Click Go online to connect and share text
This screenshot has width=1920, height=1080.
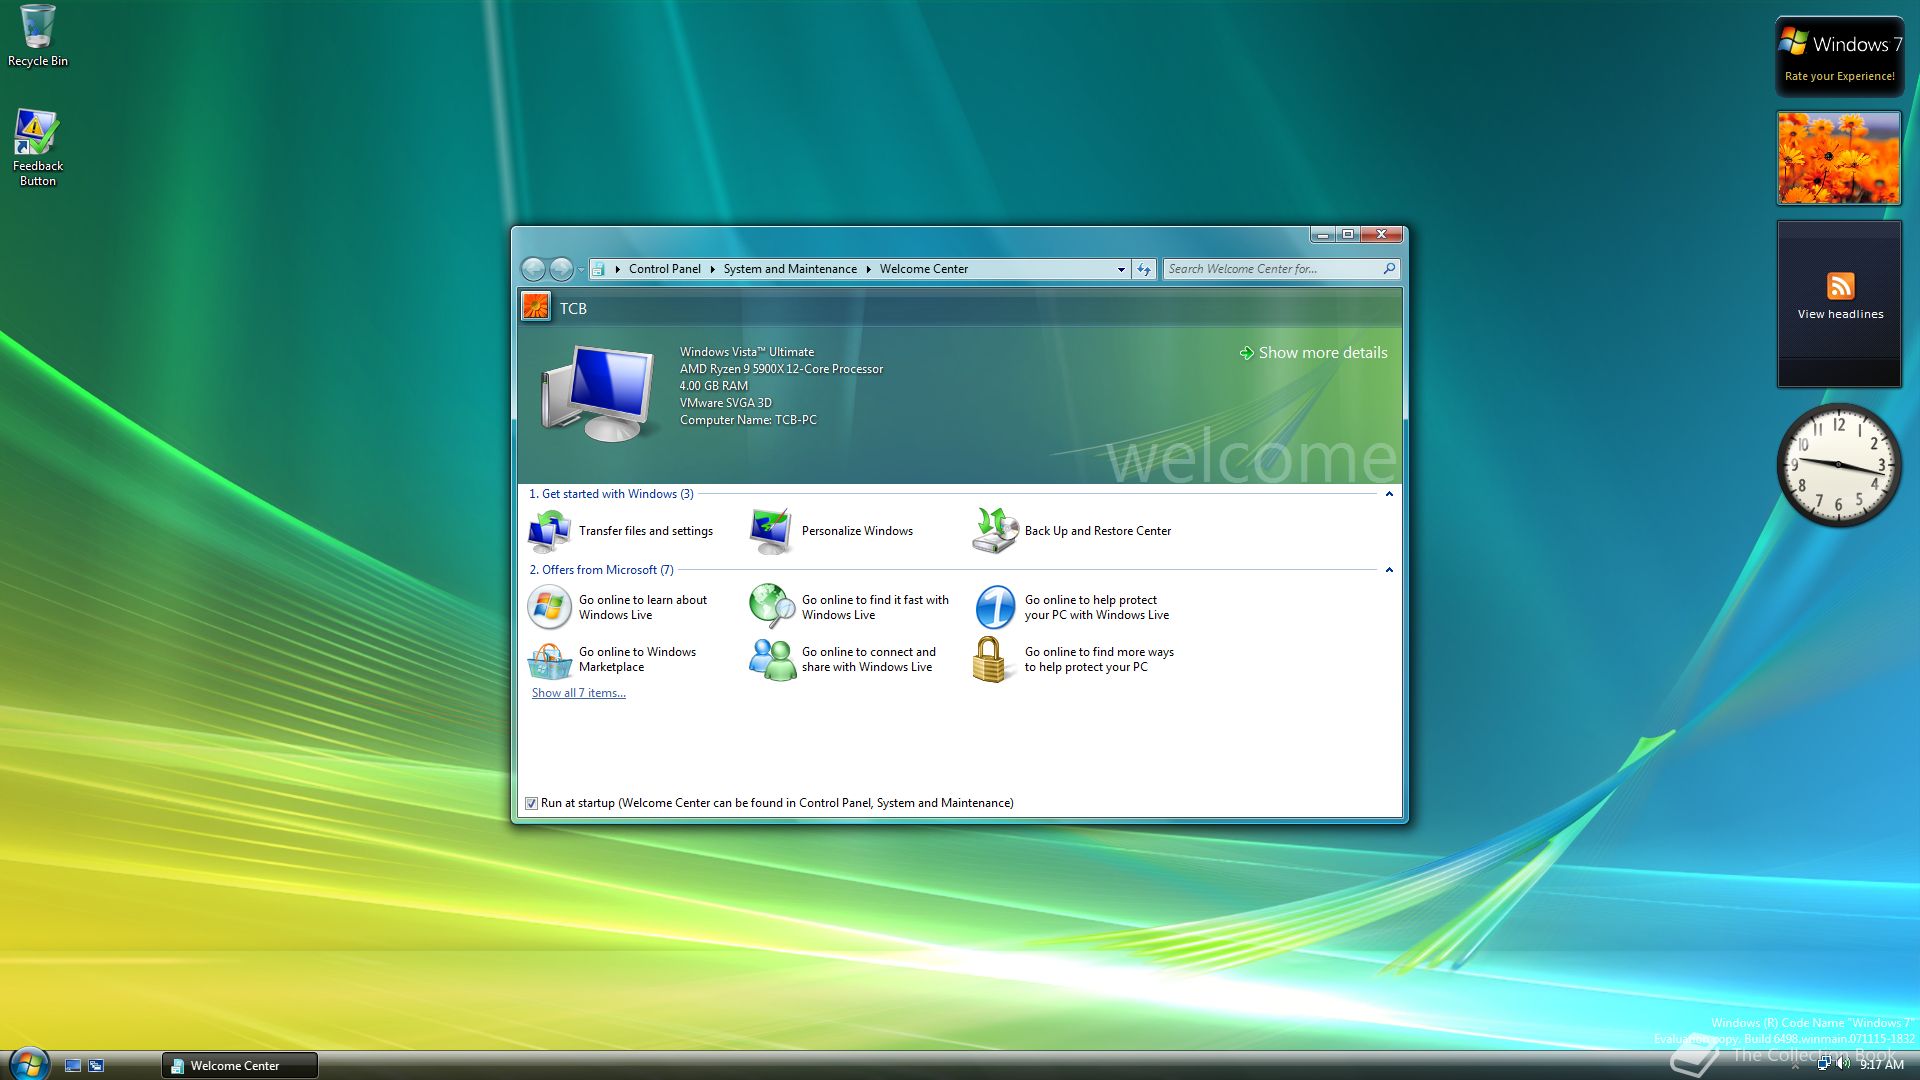coord(869,660)
